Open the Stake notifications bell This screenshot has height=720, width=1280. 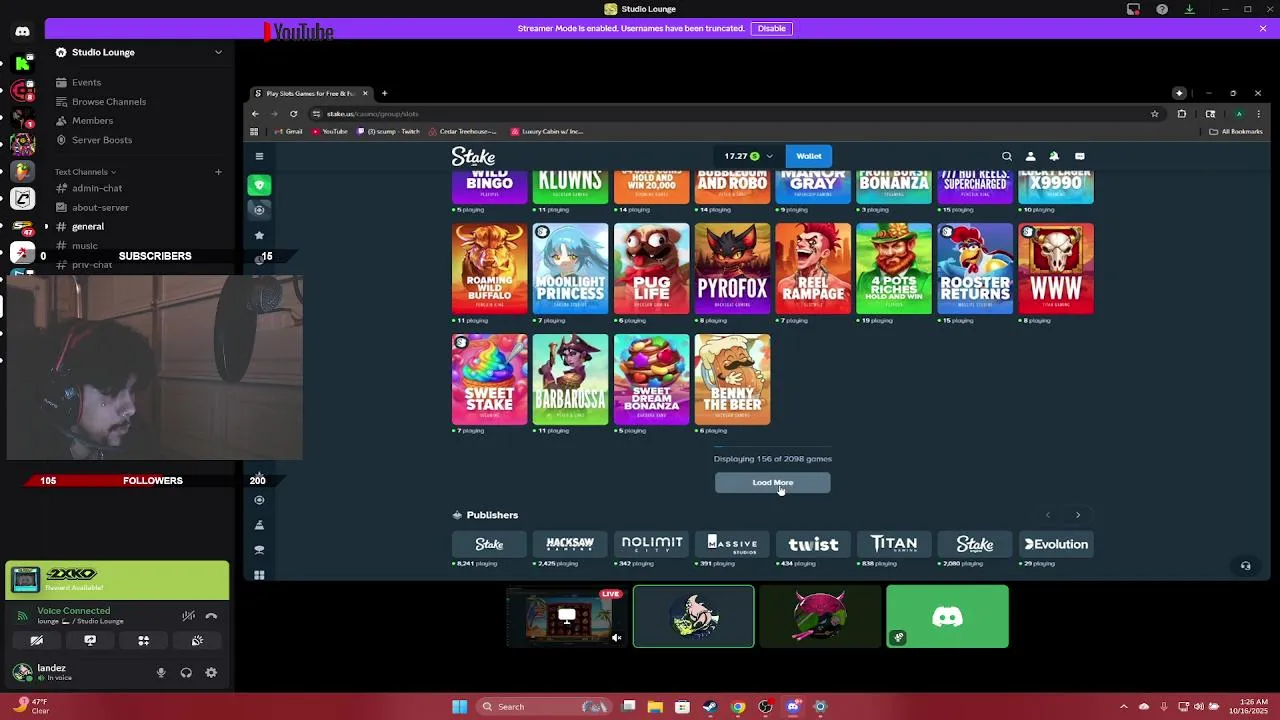[x=1054, y=156]
